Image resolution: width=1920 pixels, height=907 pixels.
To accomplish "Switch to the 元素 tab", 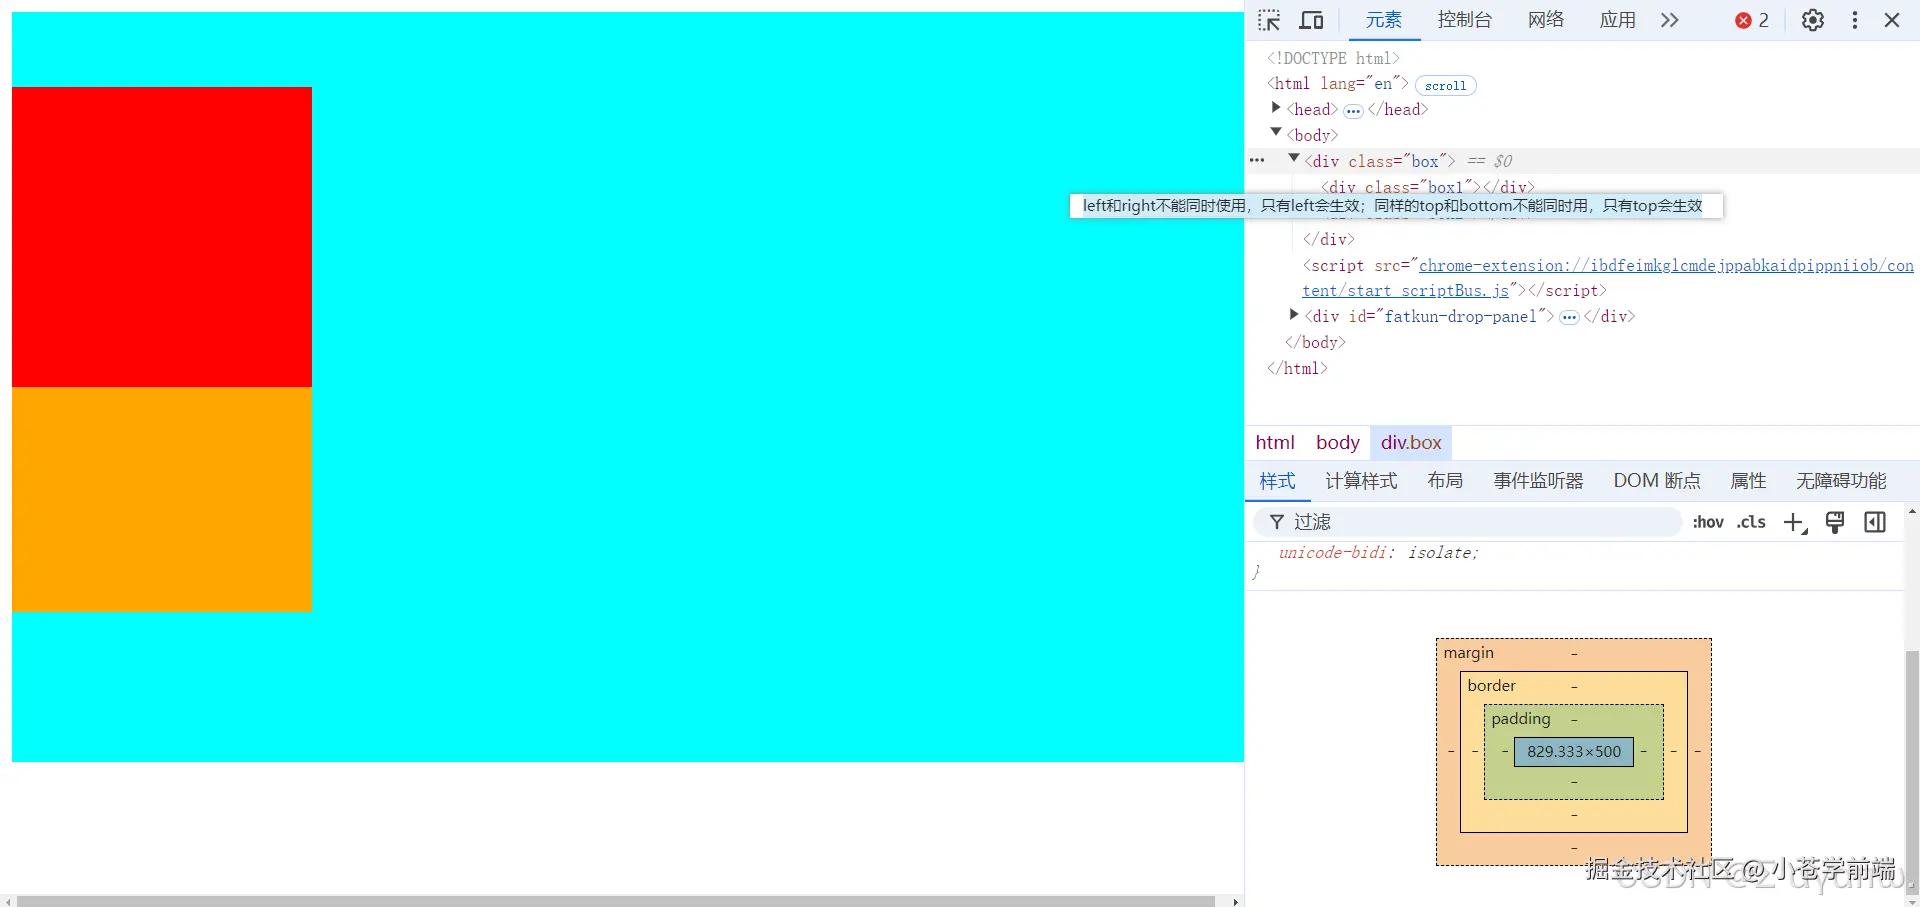I will pyautogui.click(x=1384, y=20).
